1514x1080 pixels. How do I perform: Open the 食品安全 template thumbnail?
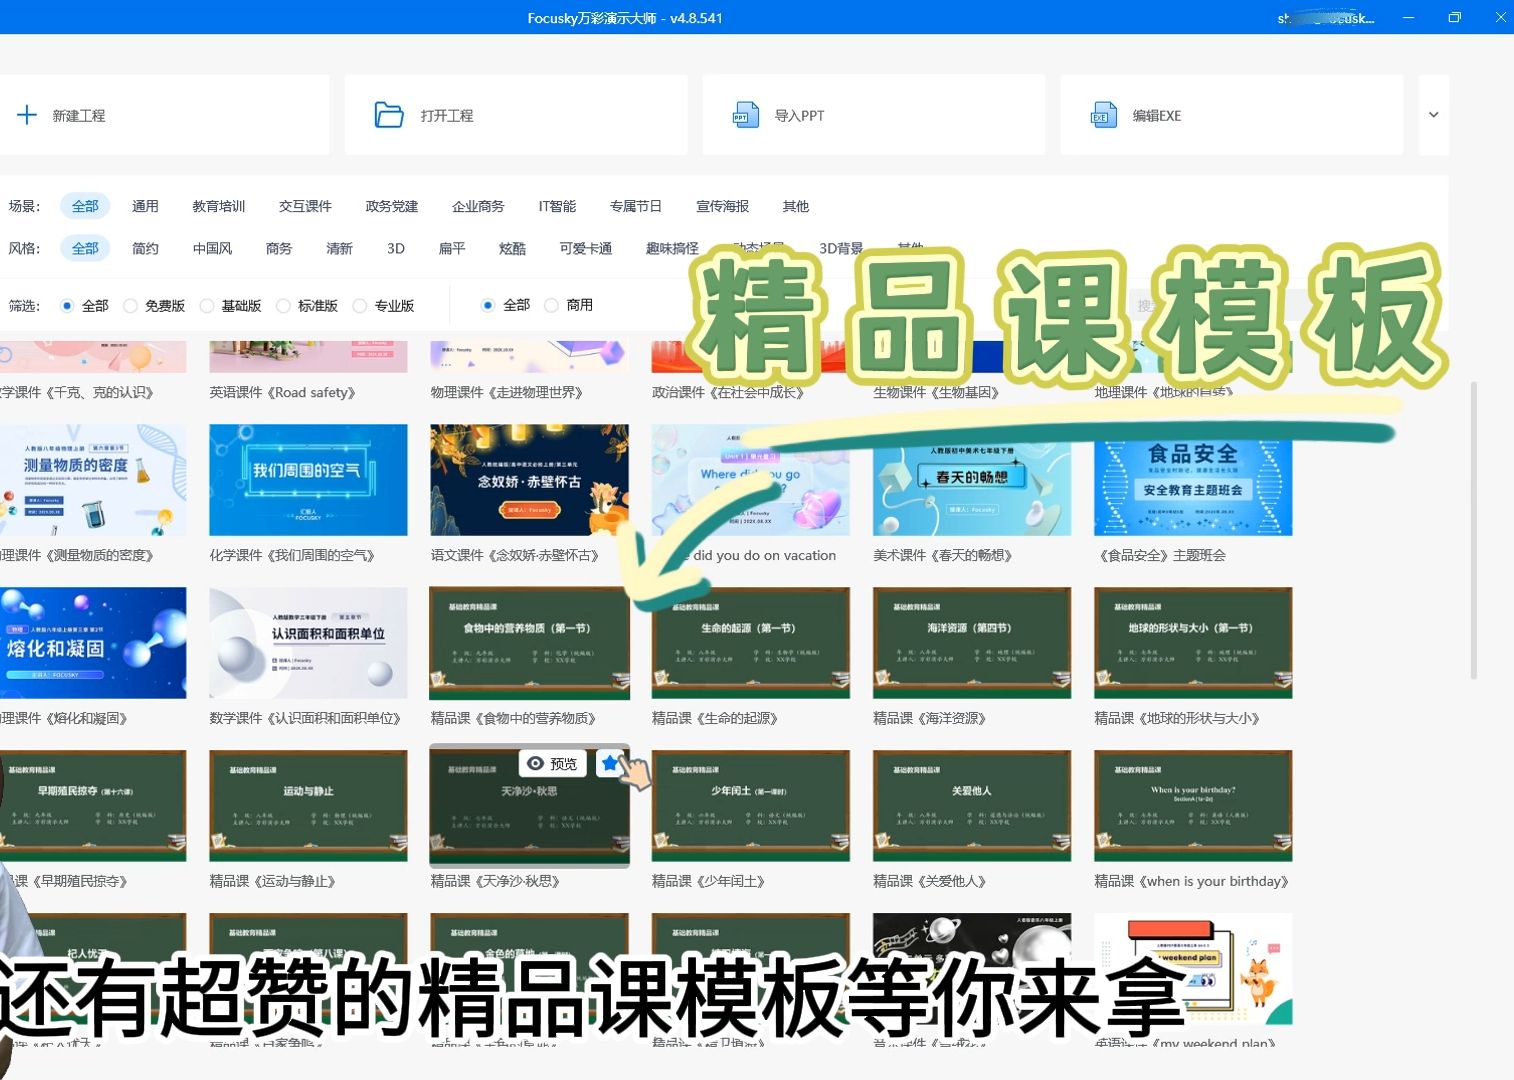tap(1193, 480)
